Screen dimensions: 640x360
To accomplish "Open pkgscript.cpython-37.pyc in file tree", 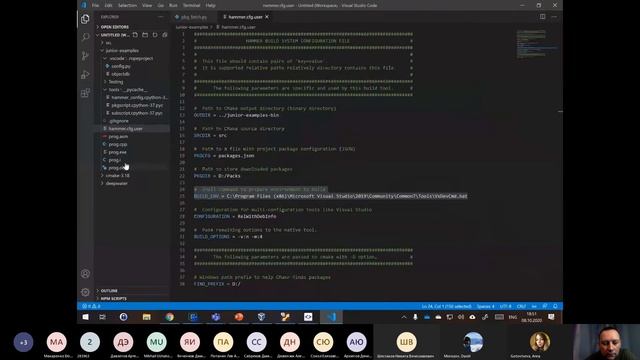I will (137, 105).
